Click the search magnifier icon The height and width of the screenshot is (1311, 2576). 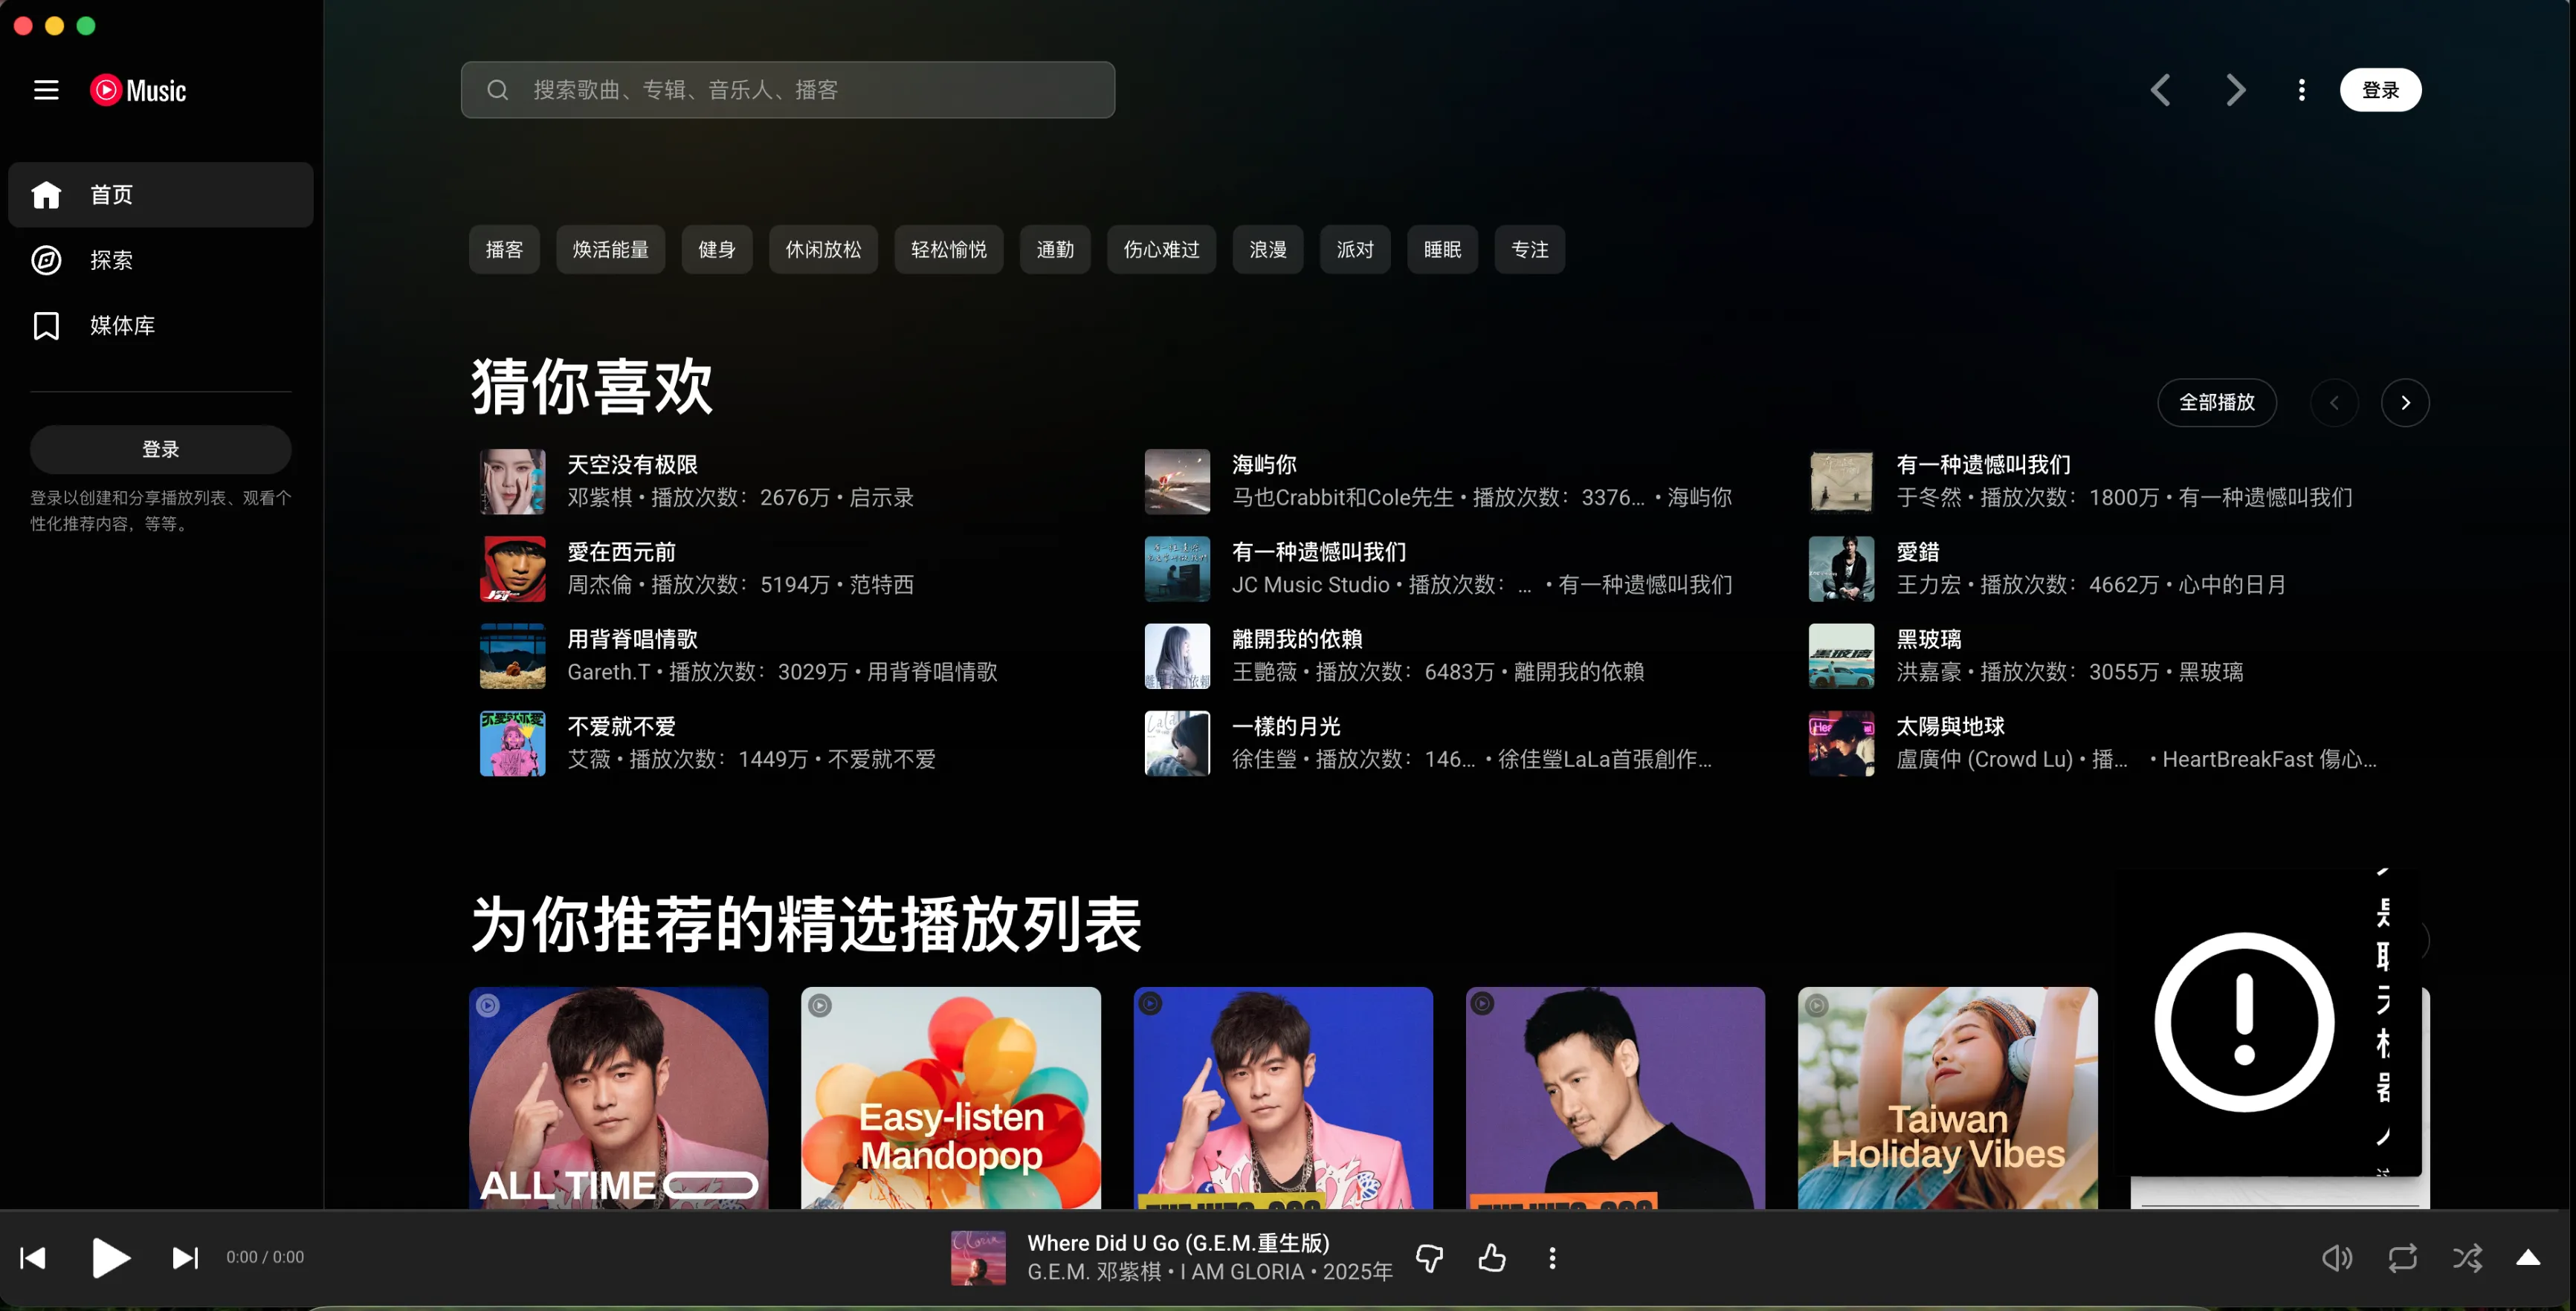[x=497, y=90]
